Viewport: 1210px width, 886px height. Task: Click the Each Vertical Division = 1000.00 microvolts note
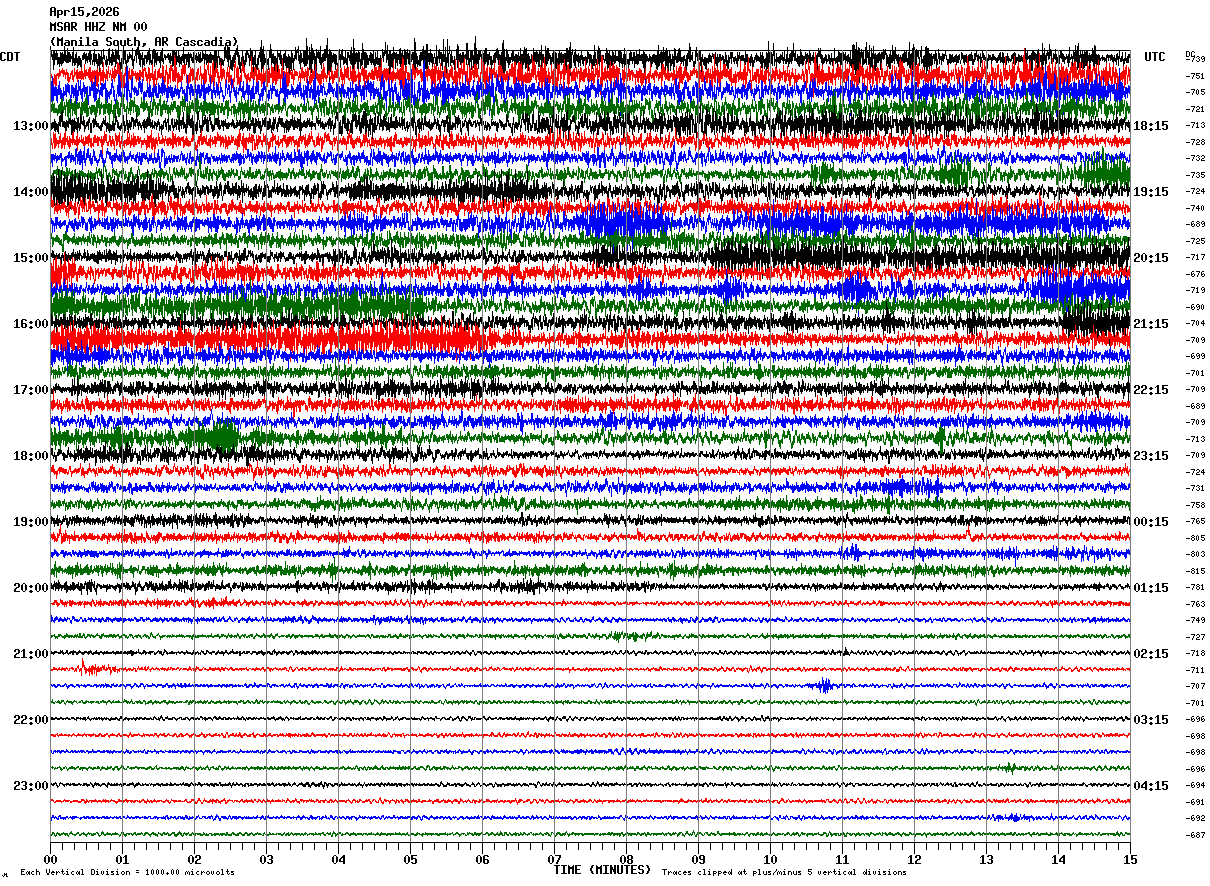127,872
